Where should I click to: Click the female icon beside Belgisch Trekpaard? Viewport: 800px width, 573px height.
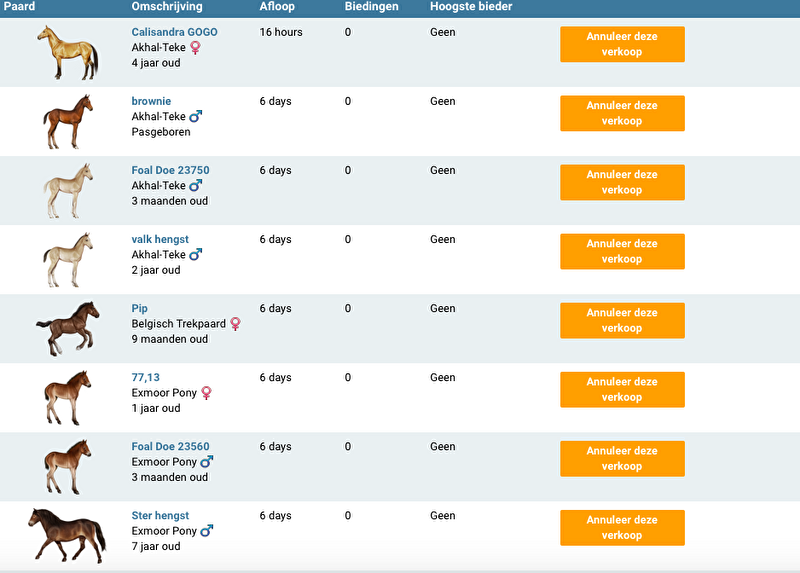coord(236,323)
